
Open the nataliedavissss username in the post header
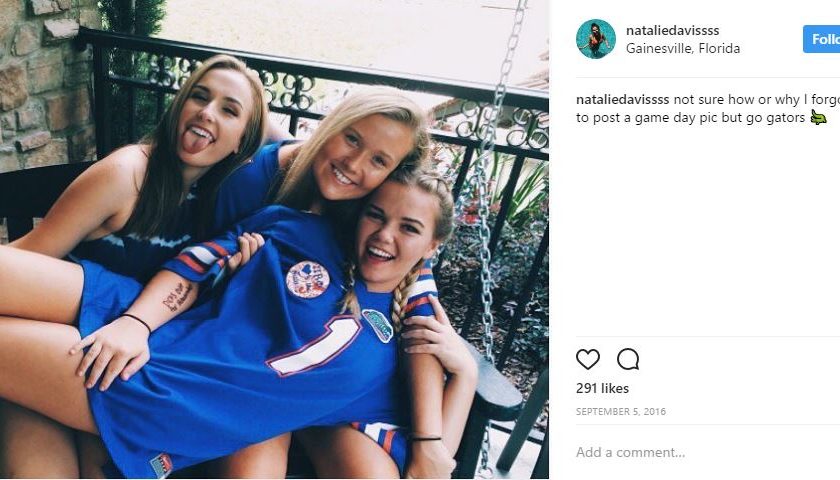point(672,31)
